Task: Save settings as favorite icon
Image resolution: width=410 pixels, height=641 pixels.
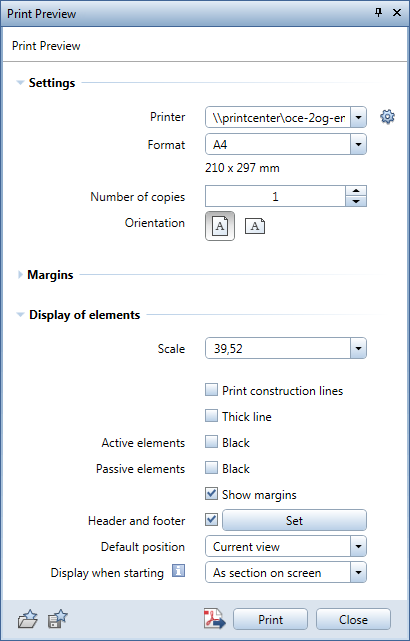Action: click(x=58, y=619)
